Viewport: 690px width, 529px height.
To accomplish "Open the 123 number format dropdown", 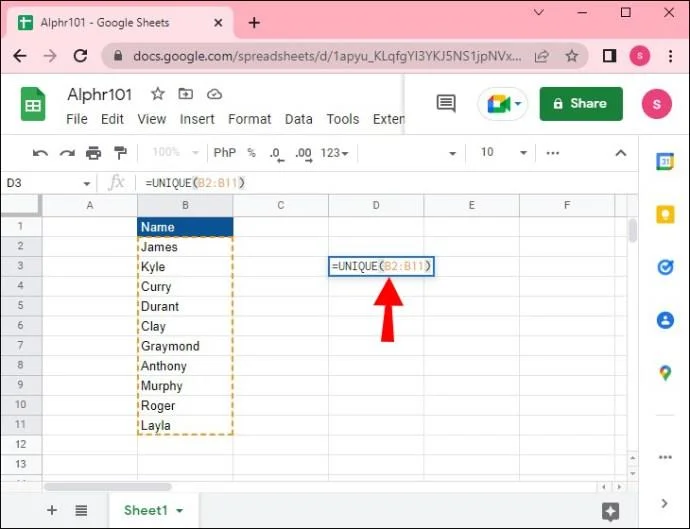I will (334, 153).
